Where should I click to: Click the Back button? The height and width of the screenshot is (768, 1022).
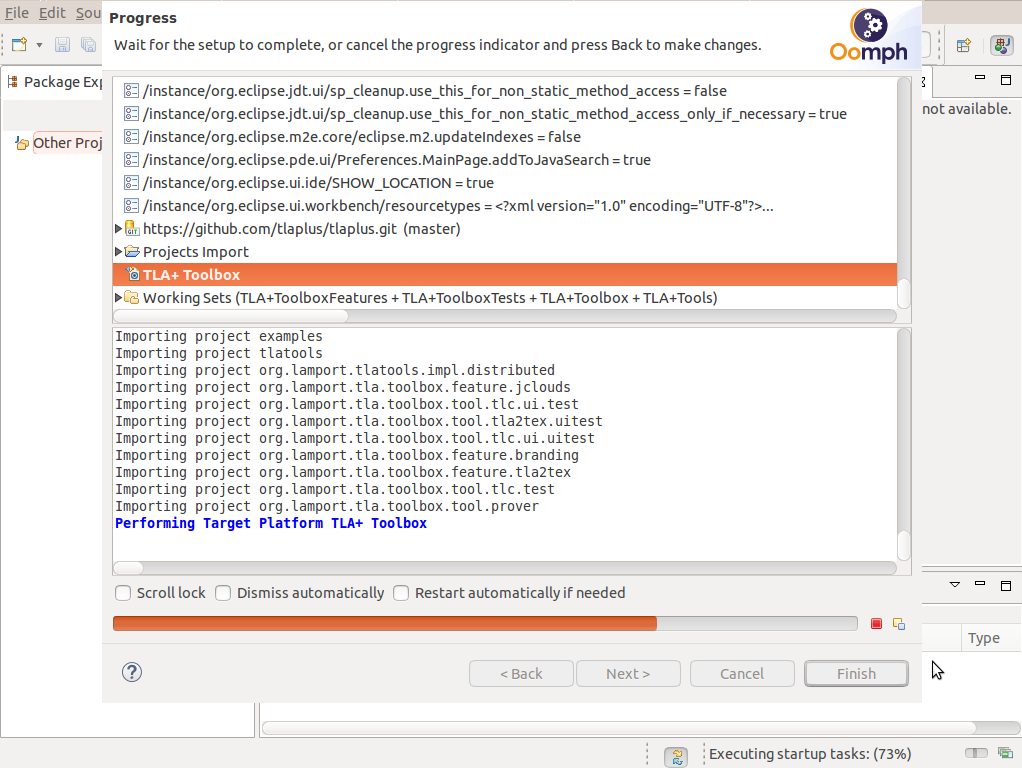coord(521,673)
